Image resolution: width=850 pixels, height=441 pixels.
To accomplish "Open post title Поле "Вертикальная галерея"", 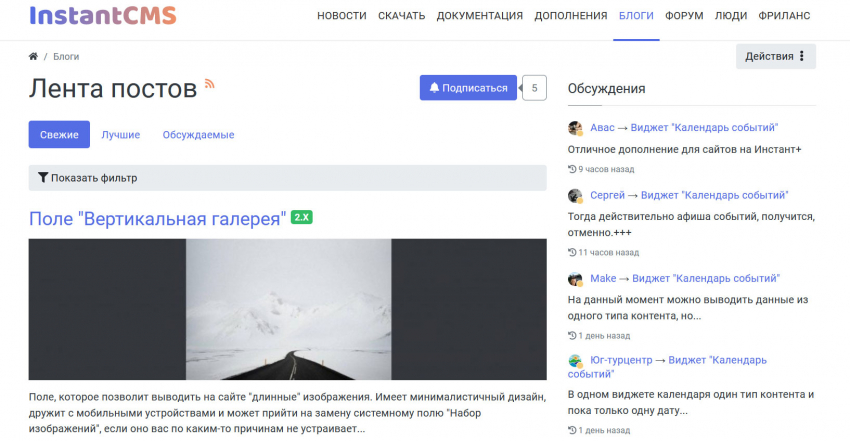I will pyautogui.click(x=157, y=218).
